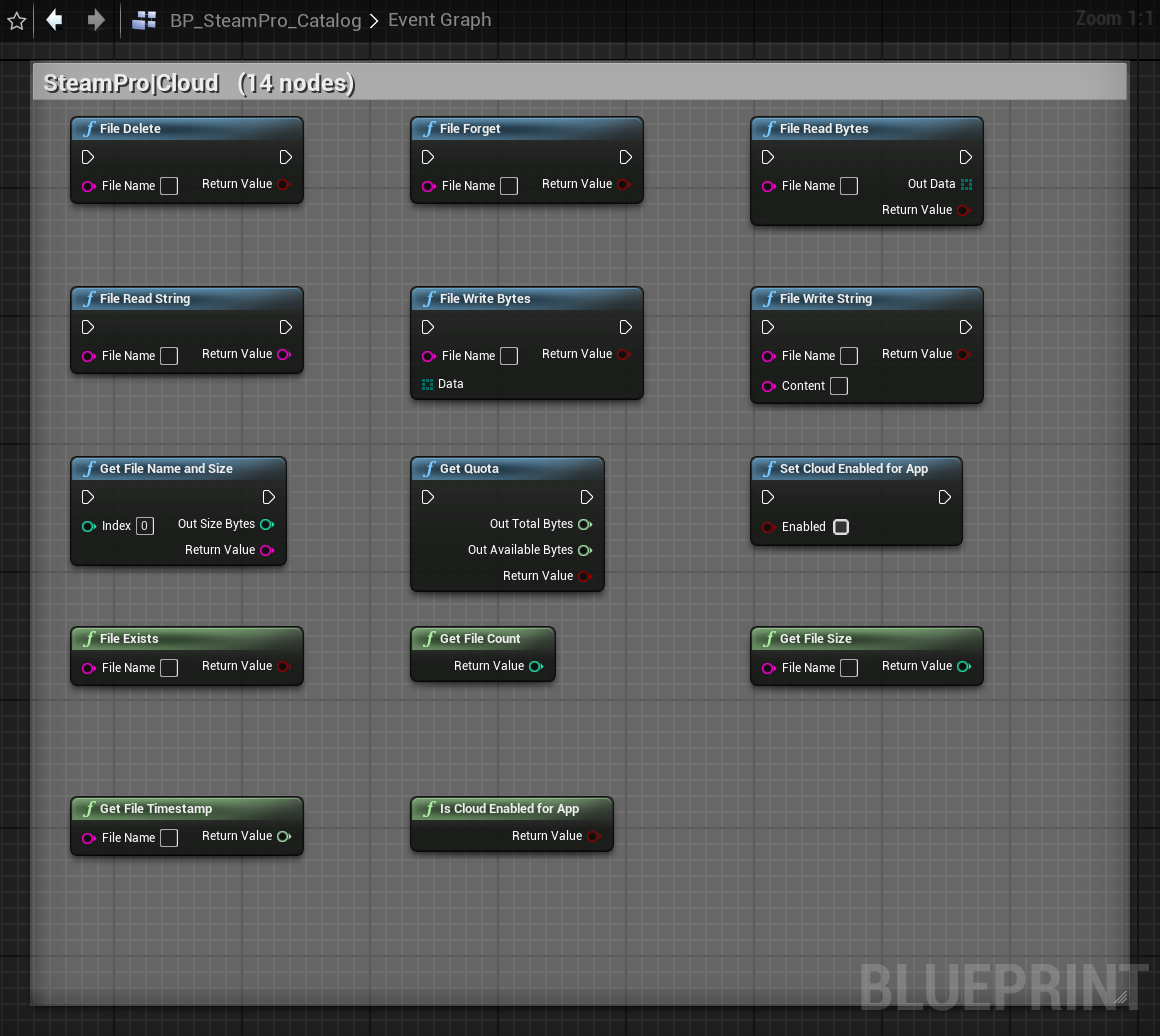Click File Write Bytes Return Value pin

624,354
